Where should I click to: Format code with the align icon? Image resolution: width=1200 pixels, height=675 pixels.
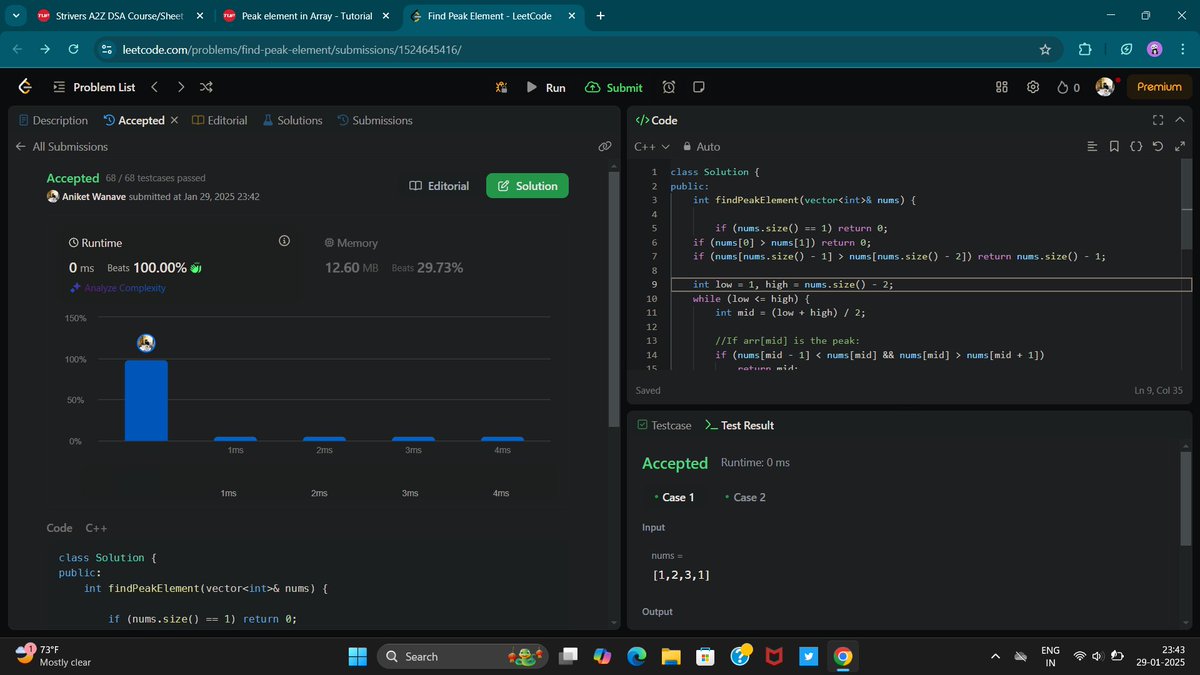click(x=1092, y=146)
